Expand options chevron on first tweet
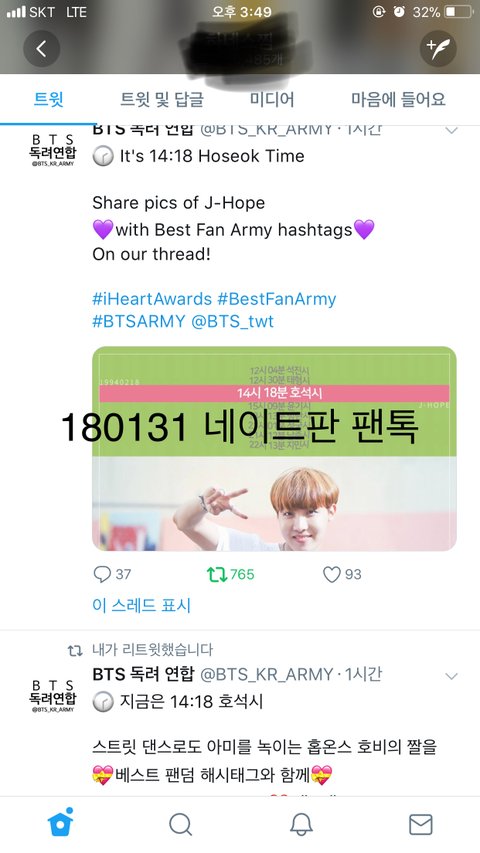The height and width of the screenshot is (853, 480). 451,131
